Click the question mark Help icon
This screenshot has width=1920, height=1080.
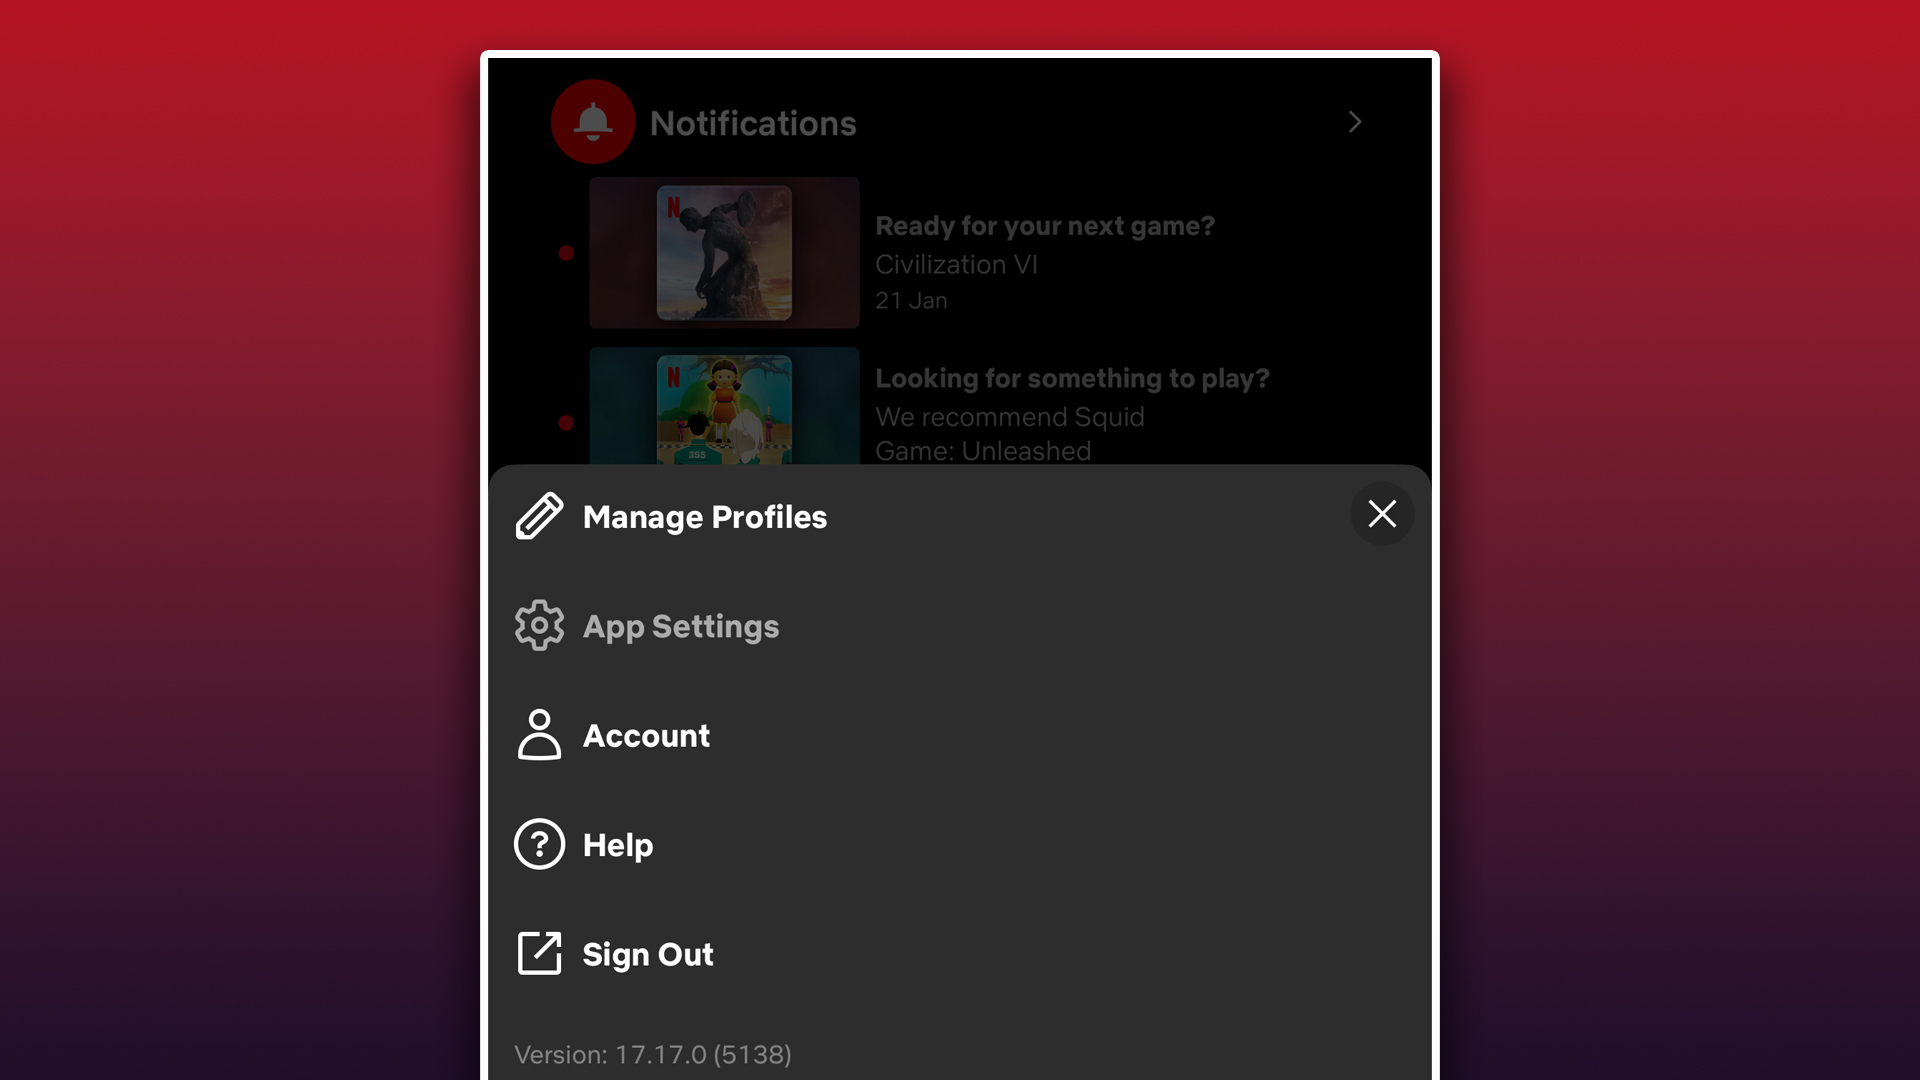539,844
